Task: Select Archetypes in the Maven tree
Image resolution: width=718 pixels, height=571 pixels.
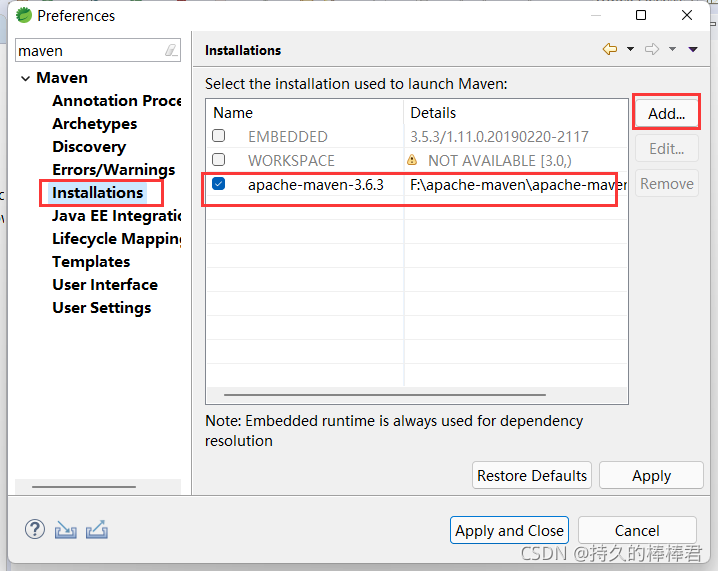Action: (95, 124)
